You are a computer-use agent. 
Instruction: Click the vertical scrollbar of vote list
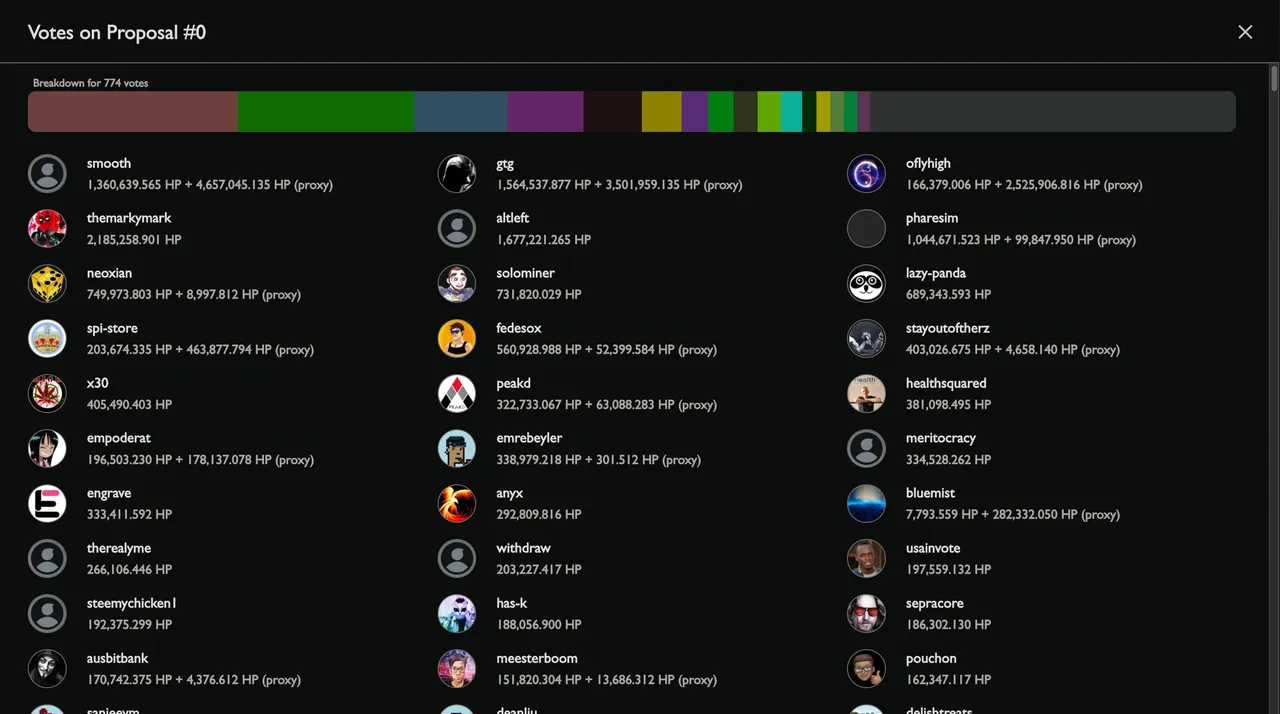click(1274, 389)
